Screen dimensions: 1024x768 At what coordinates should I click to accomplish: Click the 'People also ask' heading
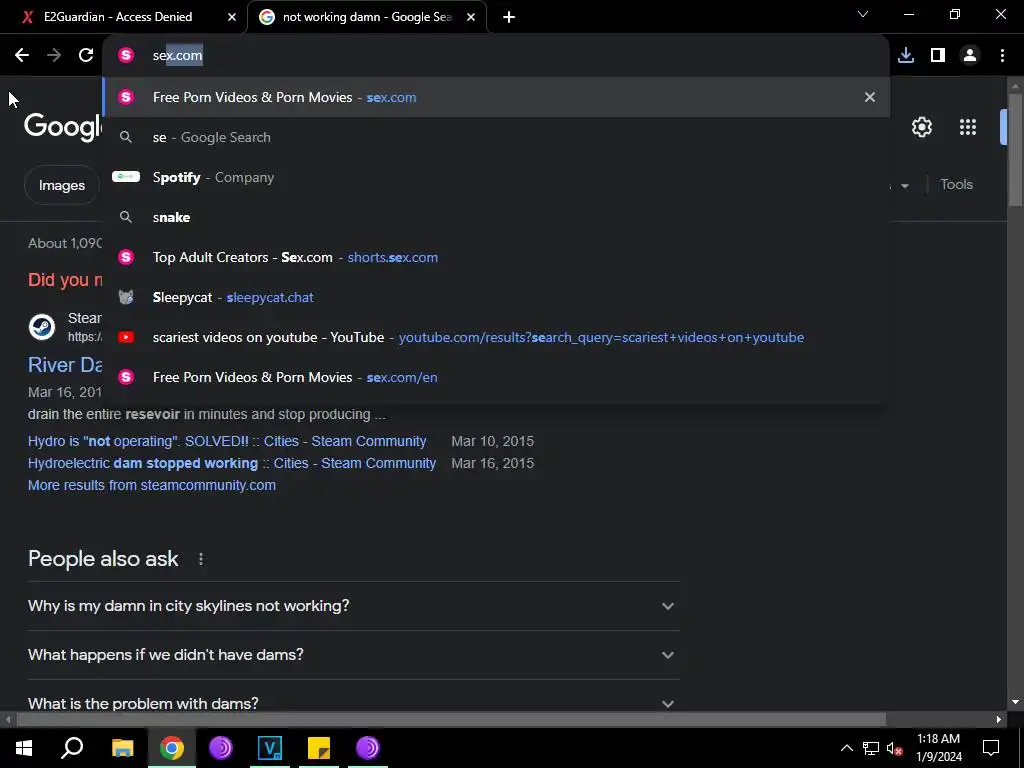pyautogui.click(x=103, y=559)
